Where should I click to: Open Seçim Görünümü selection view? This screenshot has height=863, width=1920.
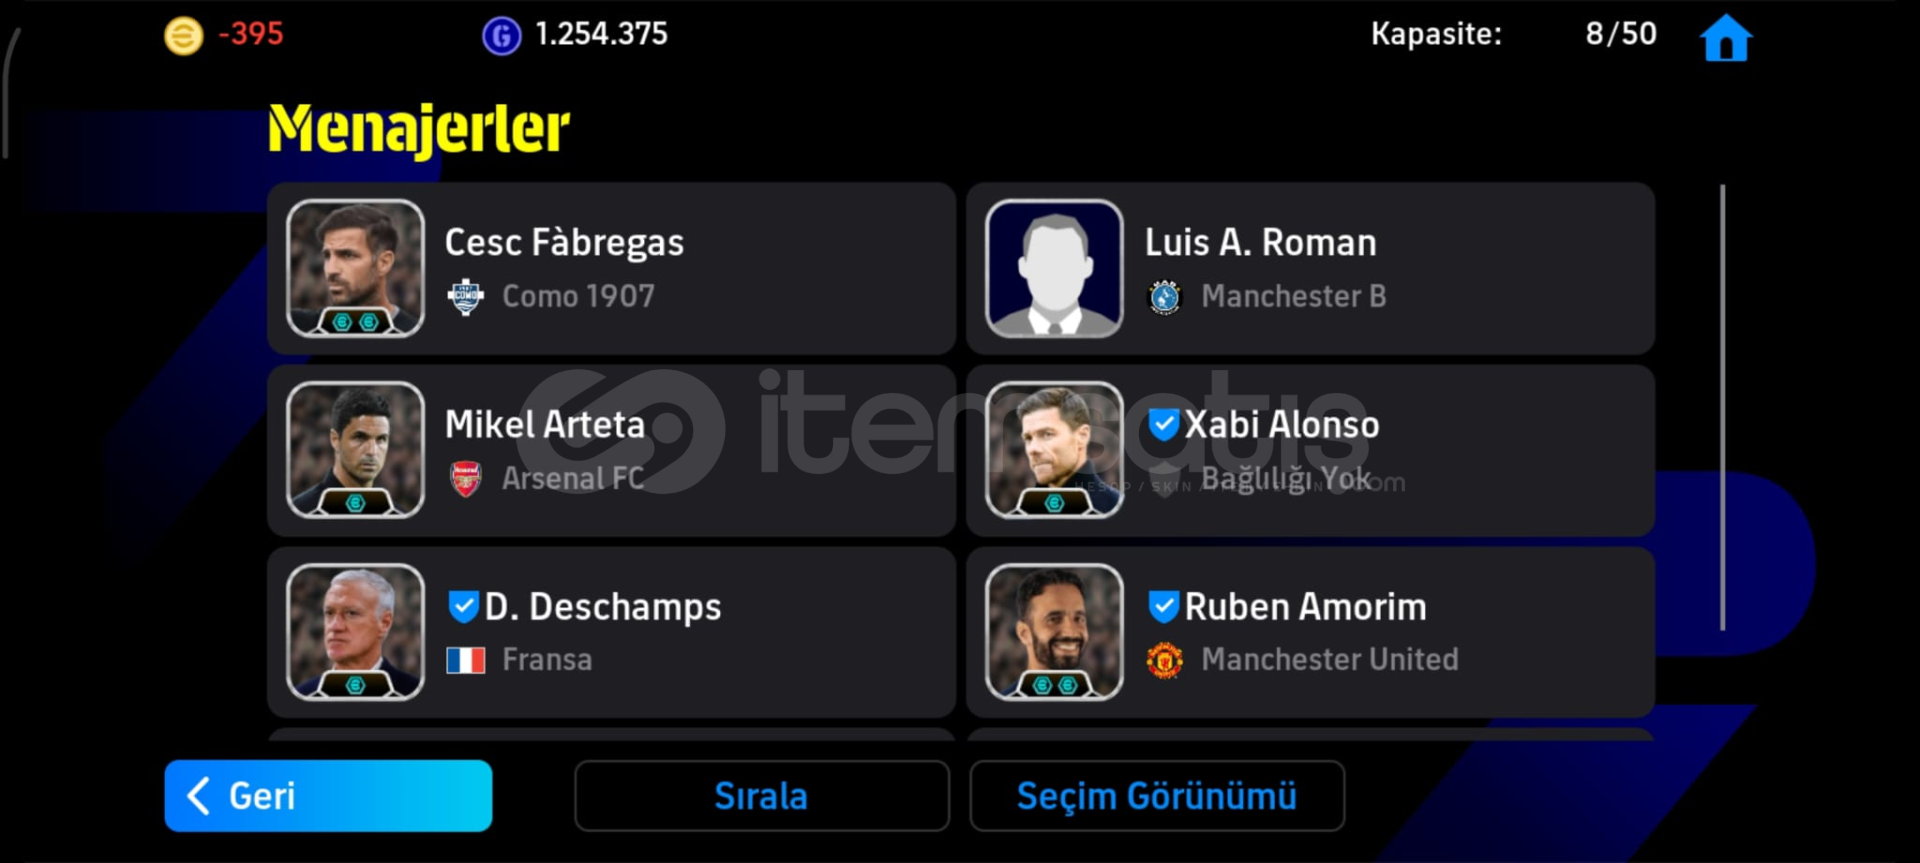tap(1157, 796)
